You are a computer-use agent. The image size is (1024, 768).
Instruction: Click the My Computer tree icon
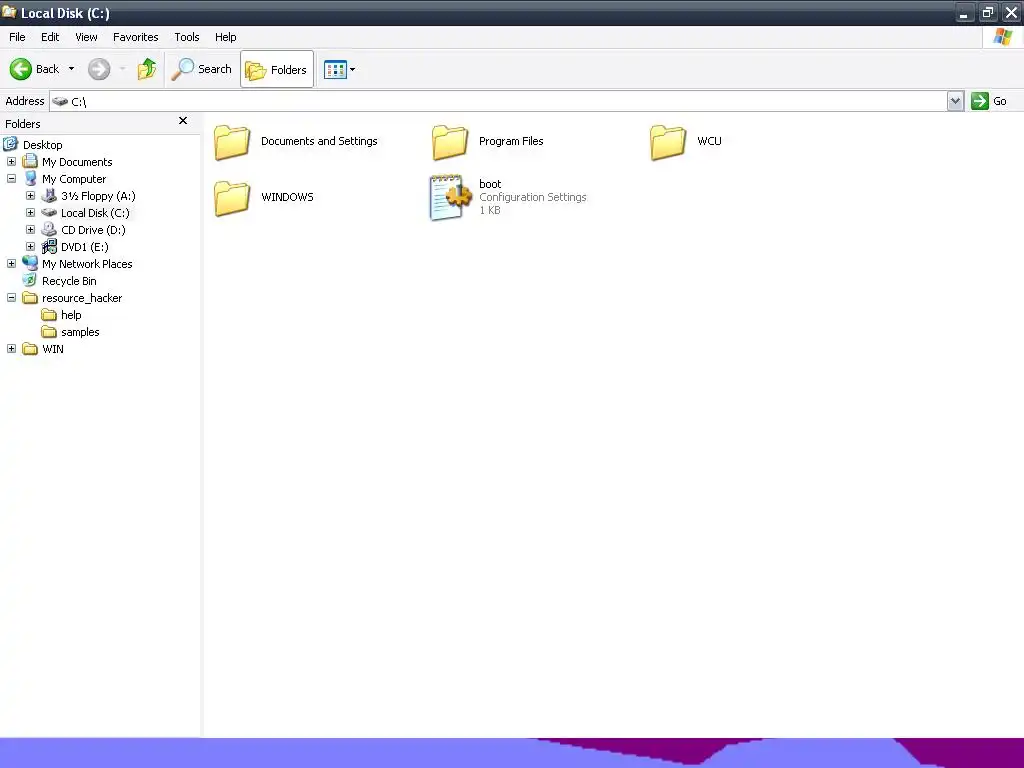[30, 178]
